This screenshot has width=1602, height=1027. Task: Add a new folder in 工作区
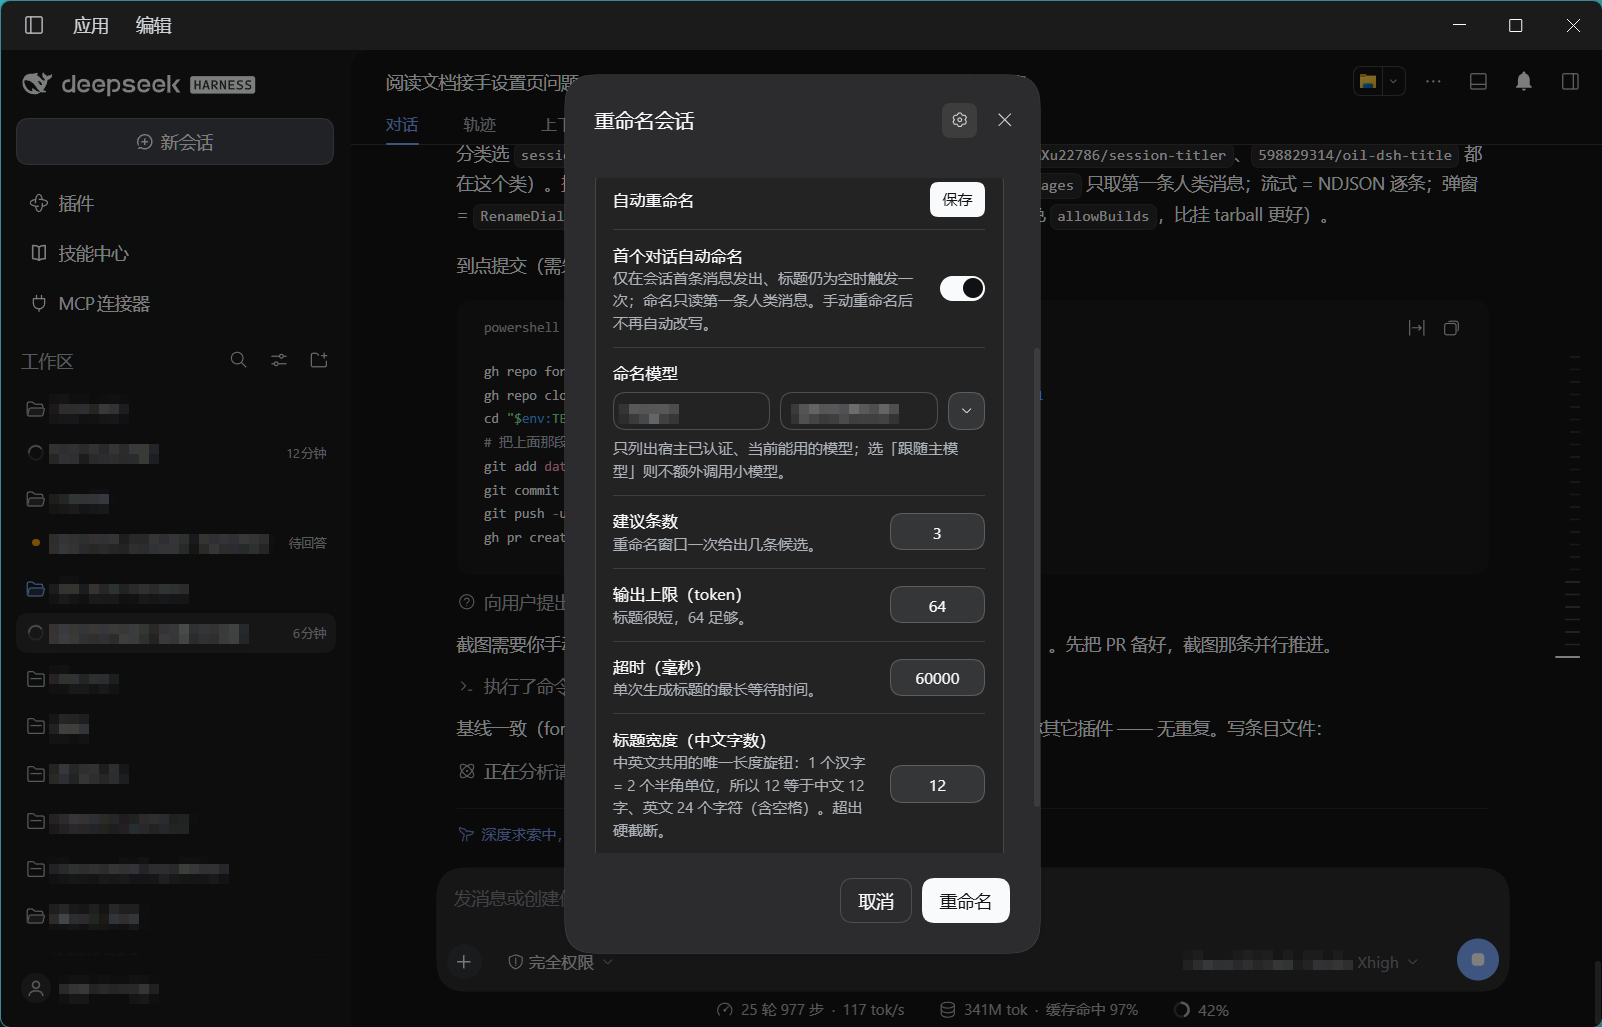click(319, 360)
